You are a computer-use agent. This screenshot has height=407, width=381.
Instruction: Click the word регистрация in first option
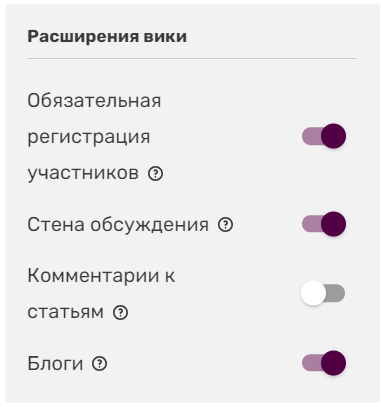(89, 137)
